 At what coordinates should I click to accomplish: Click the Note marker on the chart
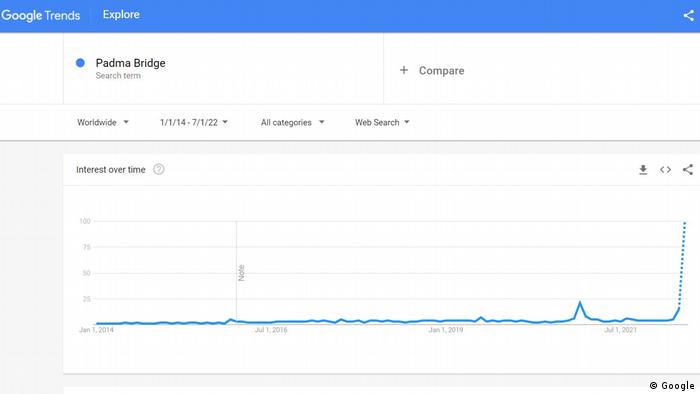tap(242, 273)
